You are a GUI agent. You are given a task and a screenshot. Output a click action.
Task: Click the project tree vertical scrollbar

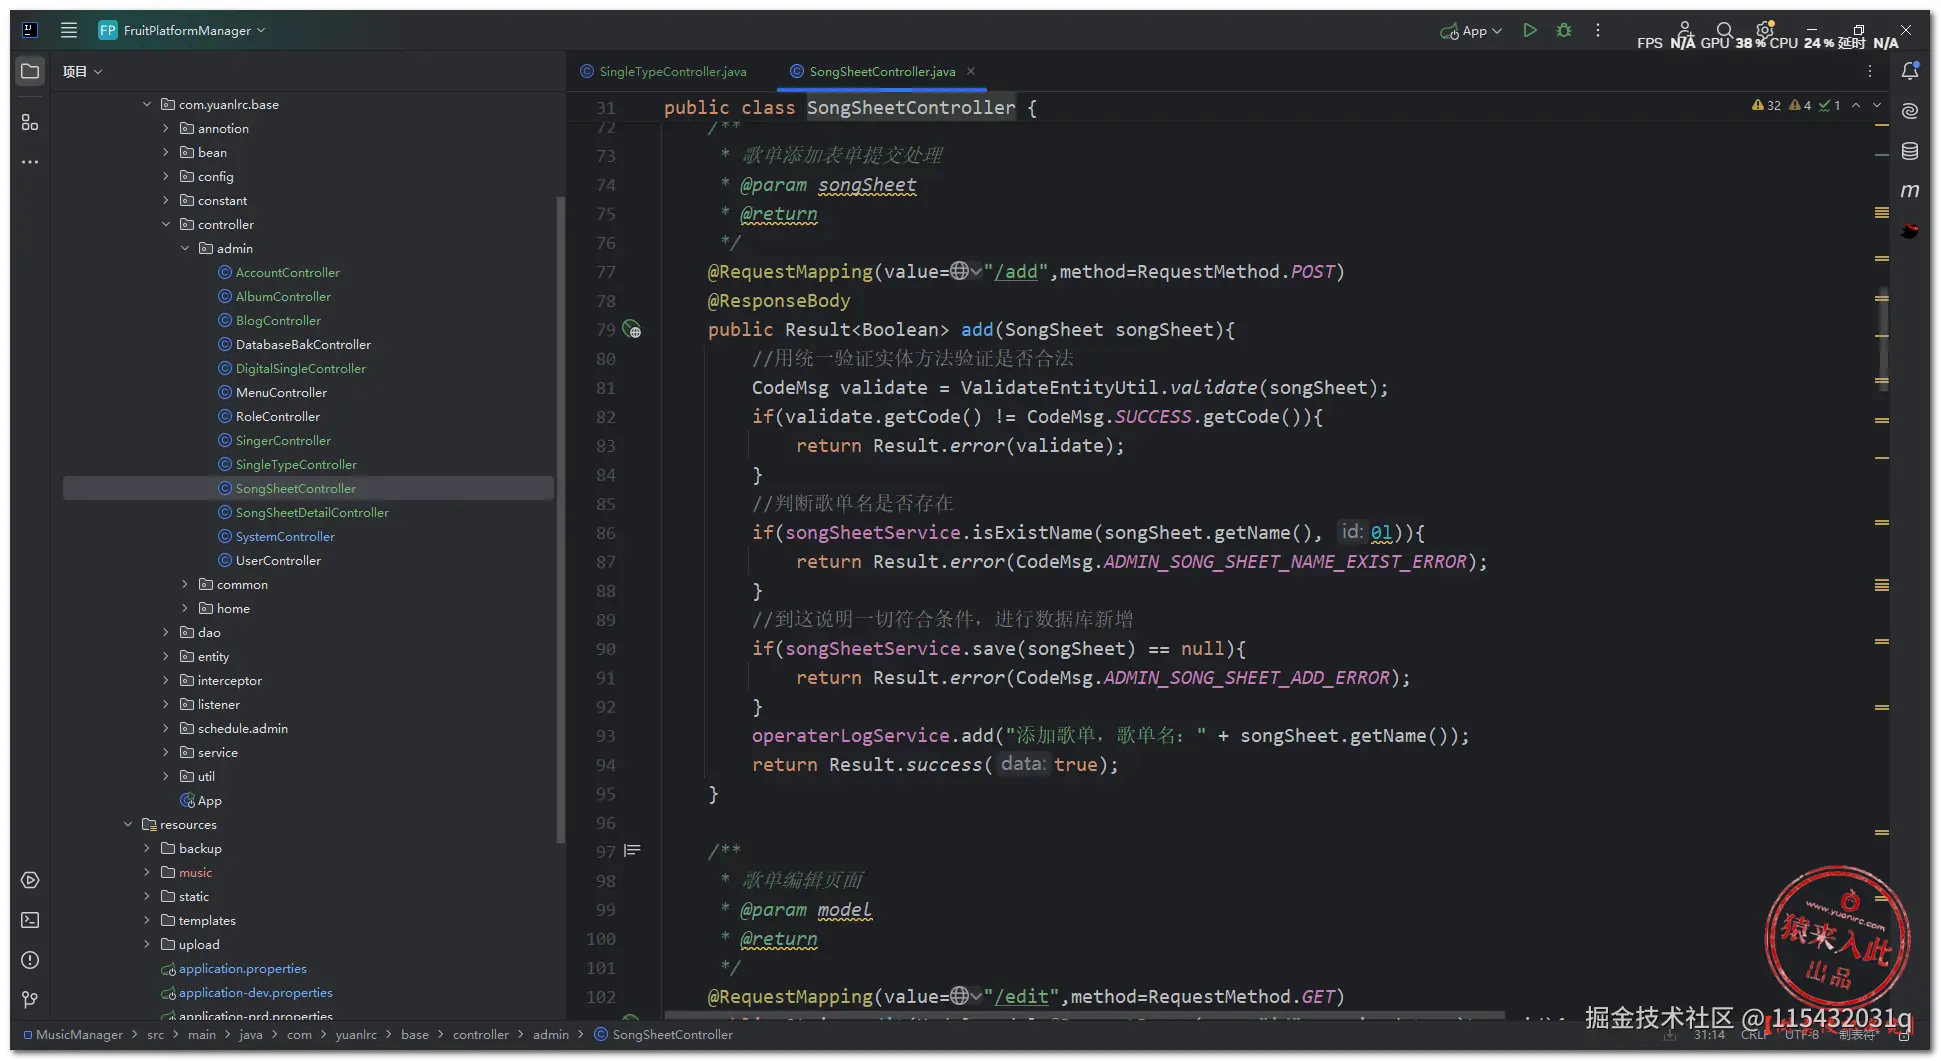click(560, 520)
